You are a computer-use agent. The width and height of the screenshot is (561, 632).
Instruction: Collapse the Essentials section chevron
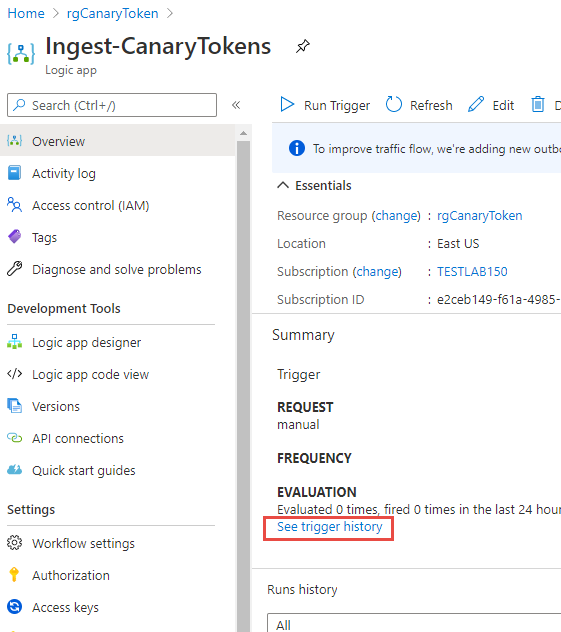283,185
